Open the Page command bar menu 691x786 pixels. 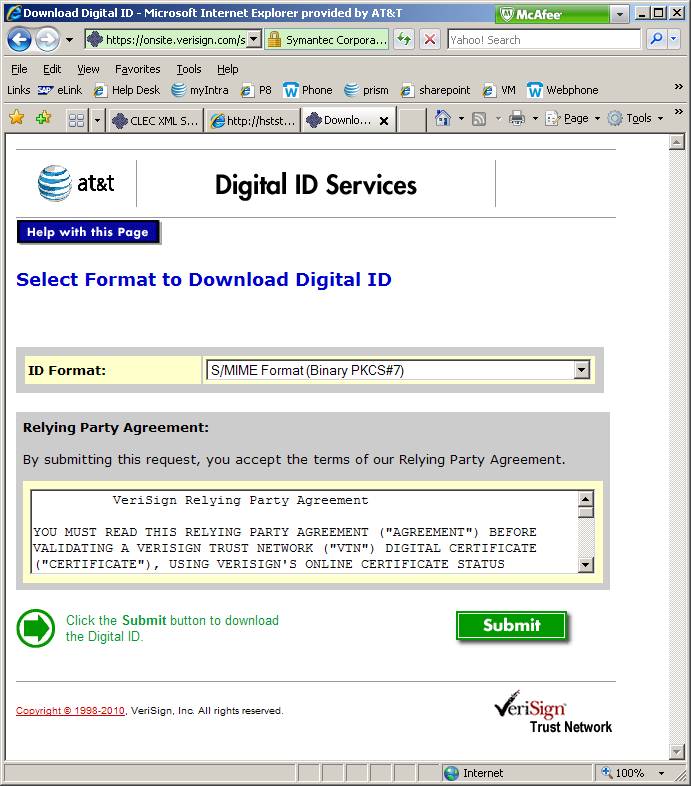573,118
